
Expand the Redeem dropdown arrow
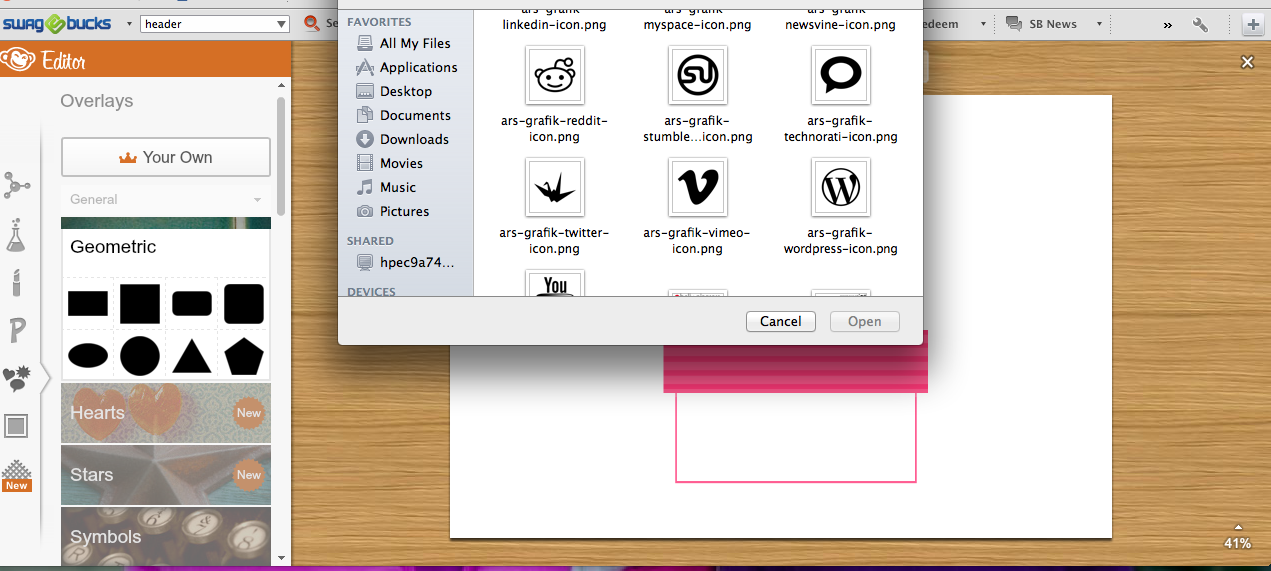pyautogui.click(x=984, y=24)
